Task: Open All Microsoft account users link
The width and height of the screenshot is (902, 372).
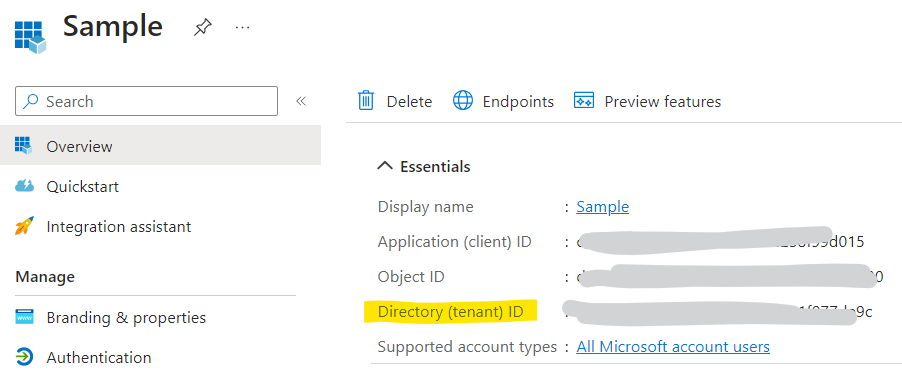Action: point(673,347)
